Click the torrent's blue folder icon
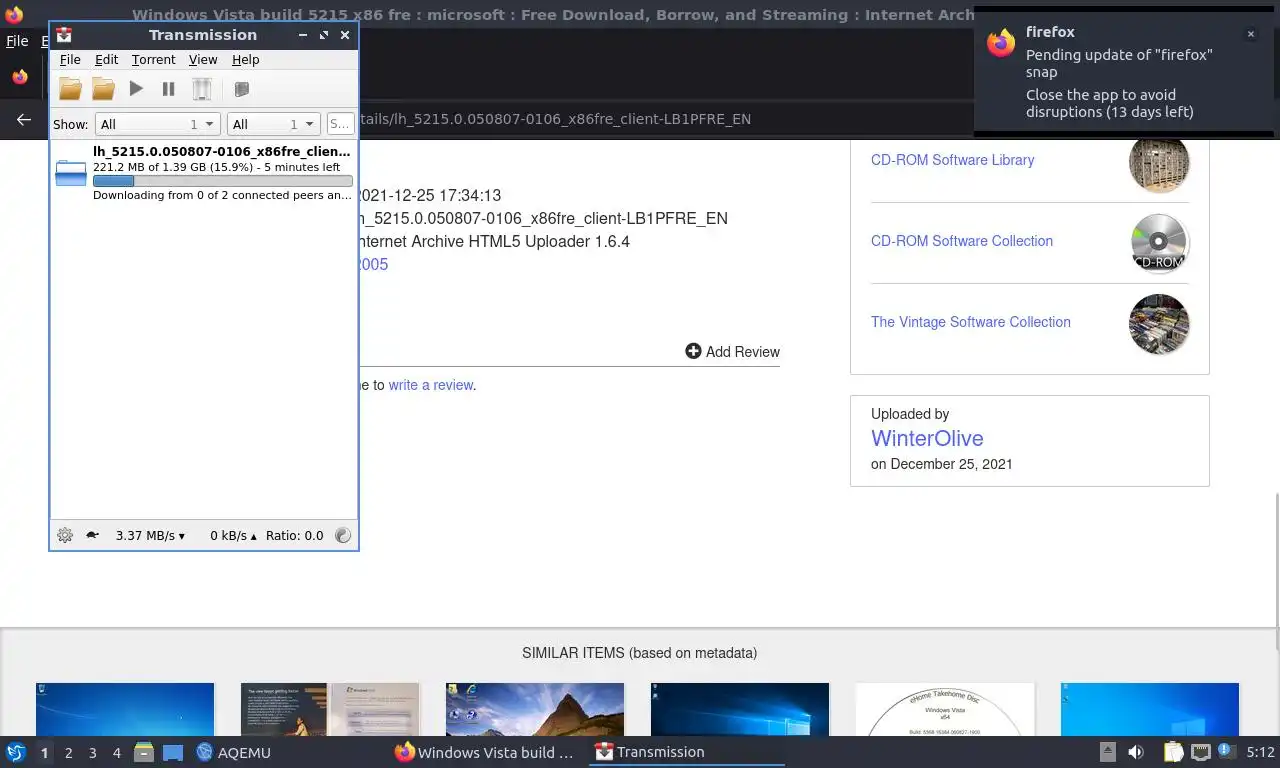 71,173
